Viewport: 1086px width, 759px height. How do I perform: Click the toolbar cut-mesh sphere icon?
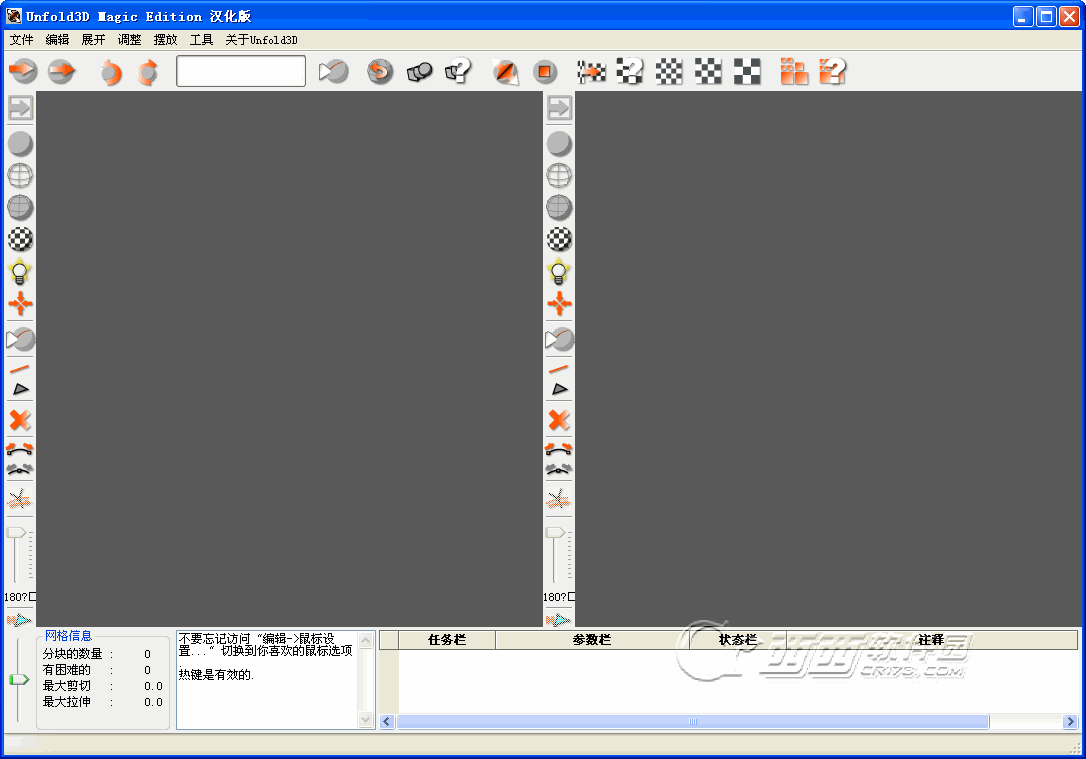tap(333, 71)
